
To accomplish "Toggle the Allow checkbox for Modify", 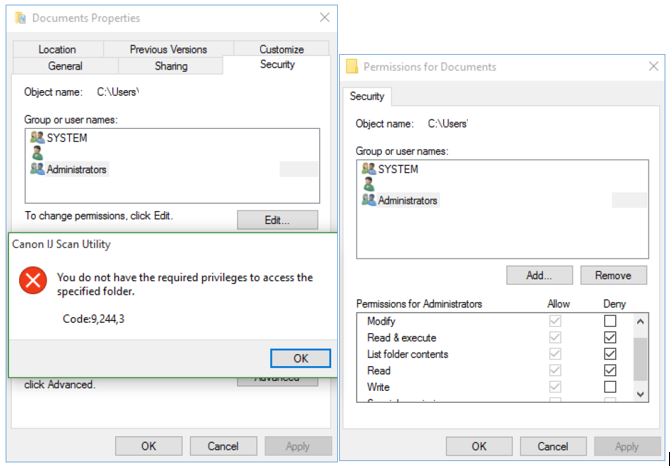I will [555, 321].
